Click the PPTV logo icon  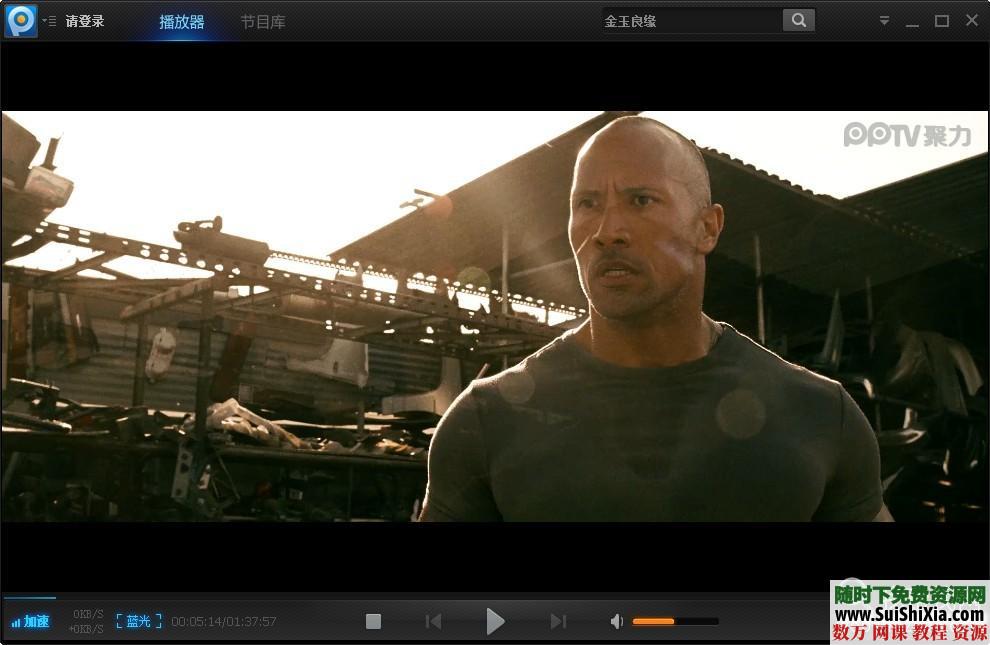[21, 20]
